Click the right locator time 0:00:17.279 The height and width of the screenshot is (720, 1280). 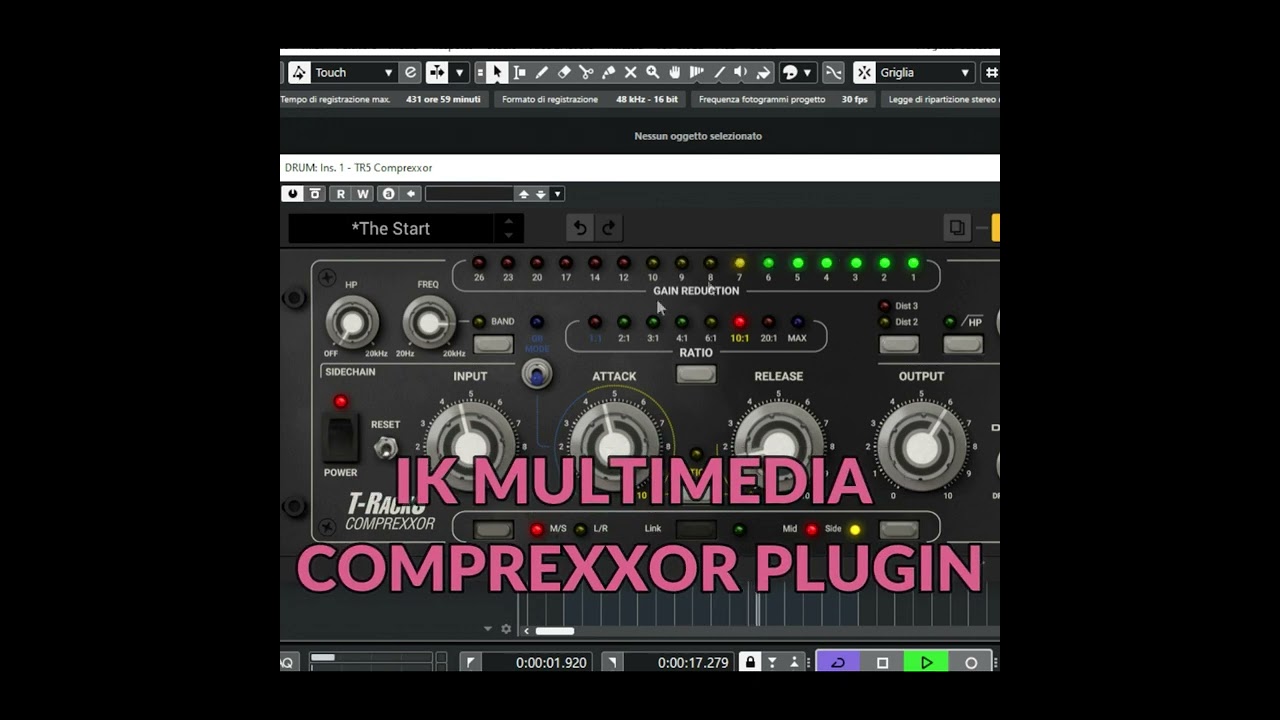pyautogui.click(x=692, y=662)
